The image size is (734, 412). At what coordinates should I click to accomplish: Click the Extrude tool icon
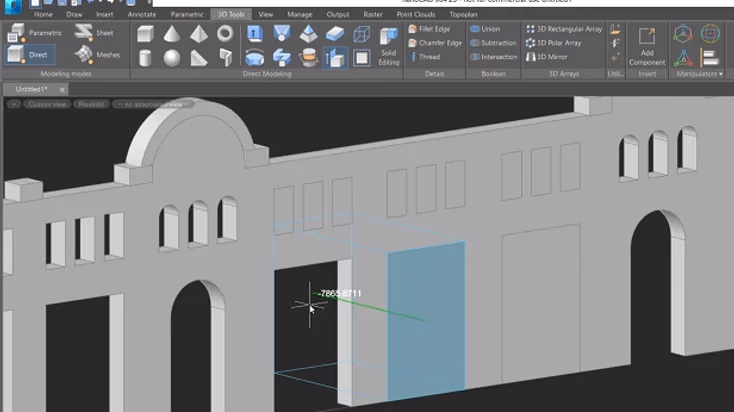coord(255,34)
